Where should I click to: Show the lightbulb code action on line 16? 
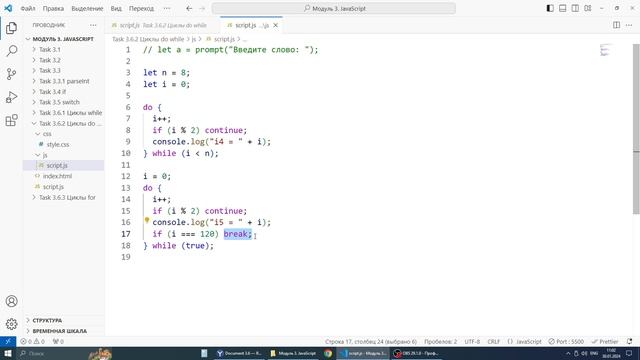[147, 220]
